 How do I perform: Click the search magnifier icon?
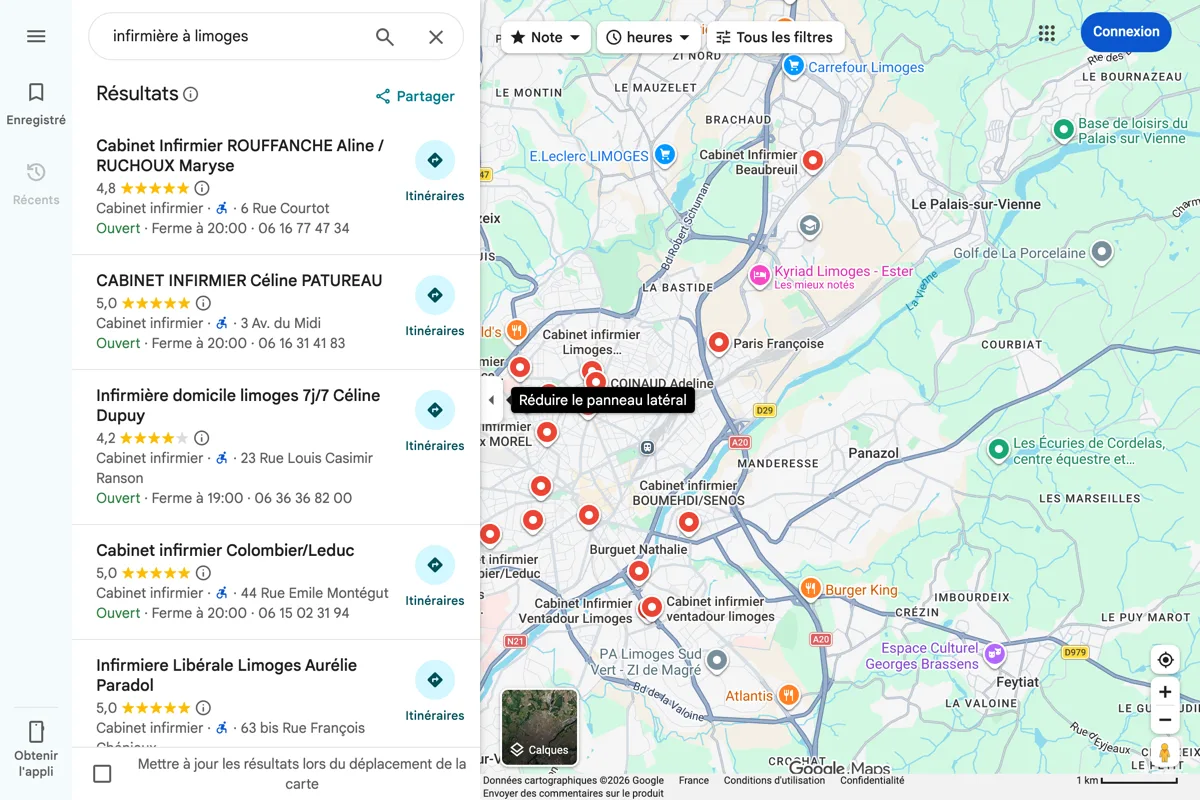[385, 37]
